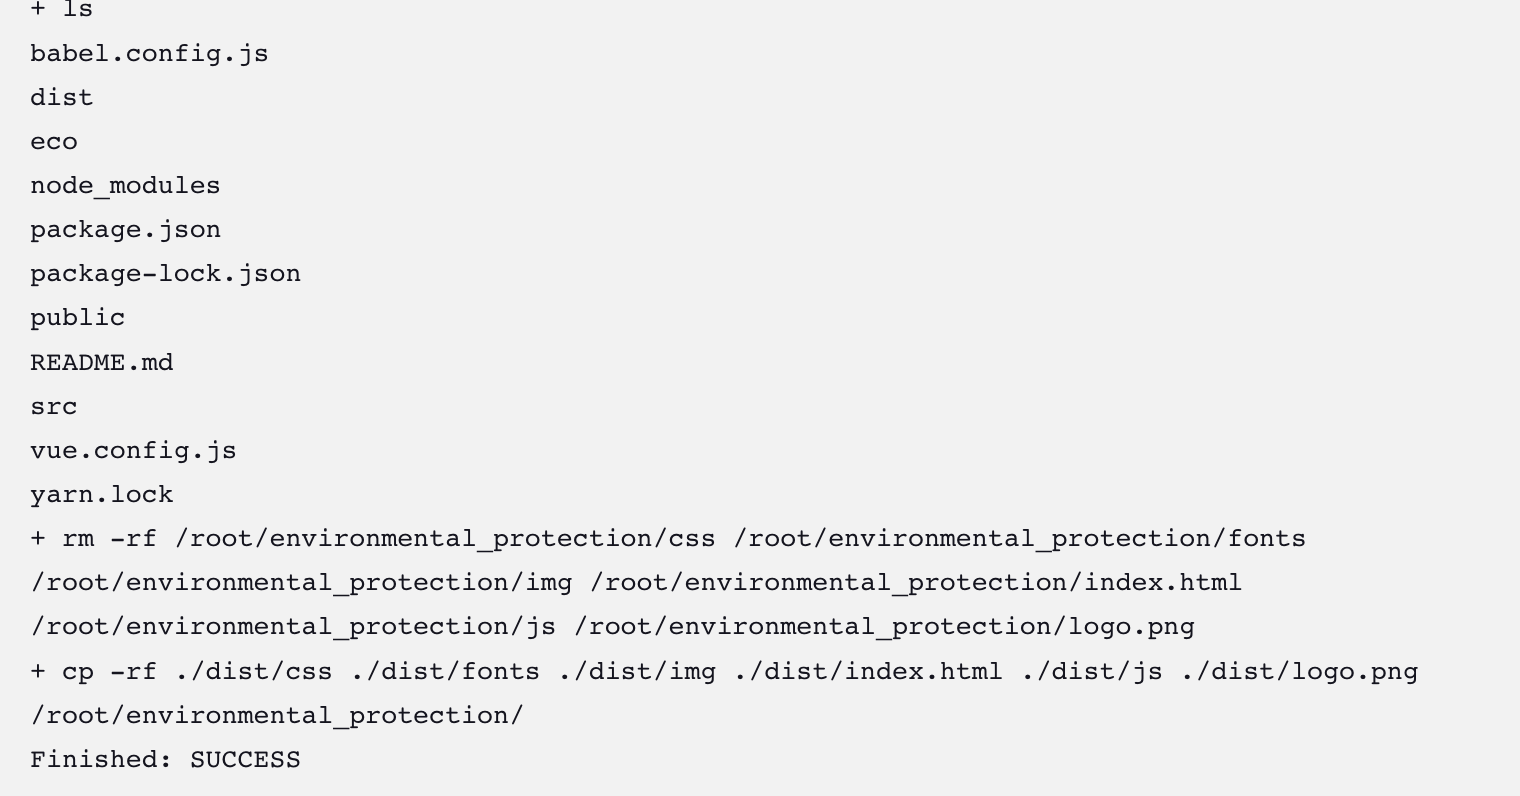Click the ./dist/index.html argument
The width and height of the screenshot is (1520, 796).
click(x=868, y=671)
